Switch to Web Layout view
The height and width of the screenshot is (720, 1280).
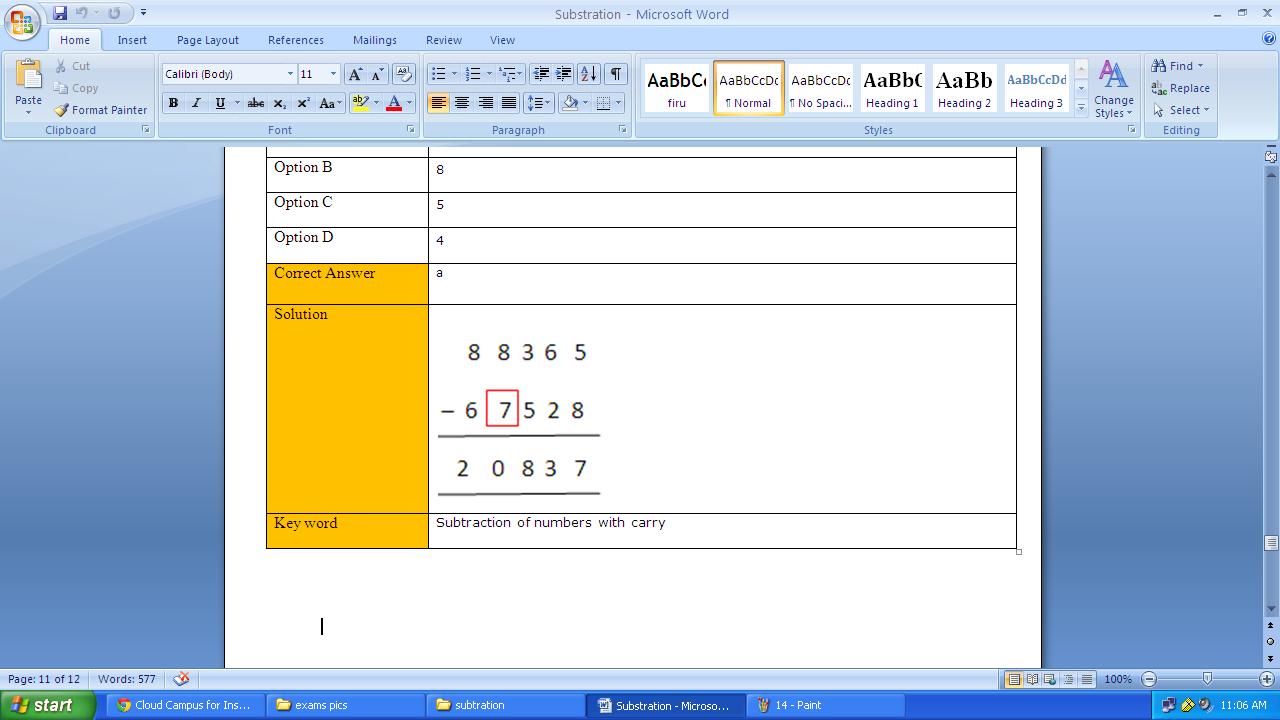1050,680
